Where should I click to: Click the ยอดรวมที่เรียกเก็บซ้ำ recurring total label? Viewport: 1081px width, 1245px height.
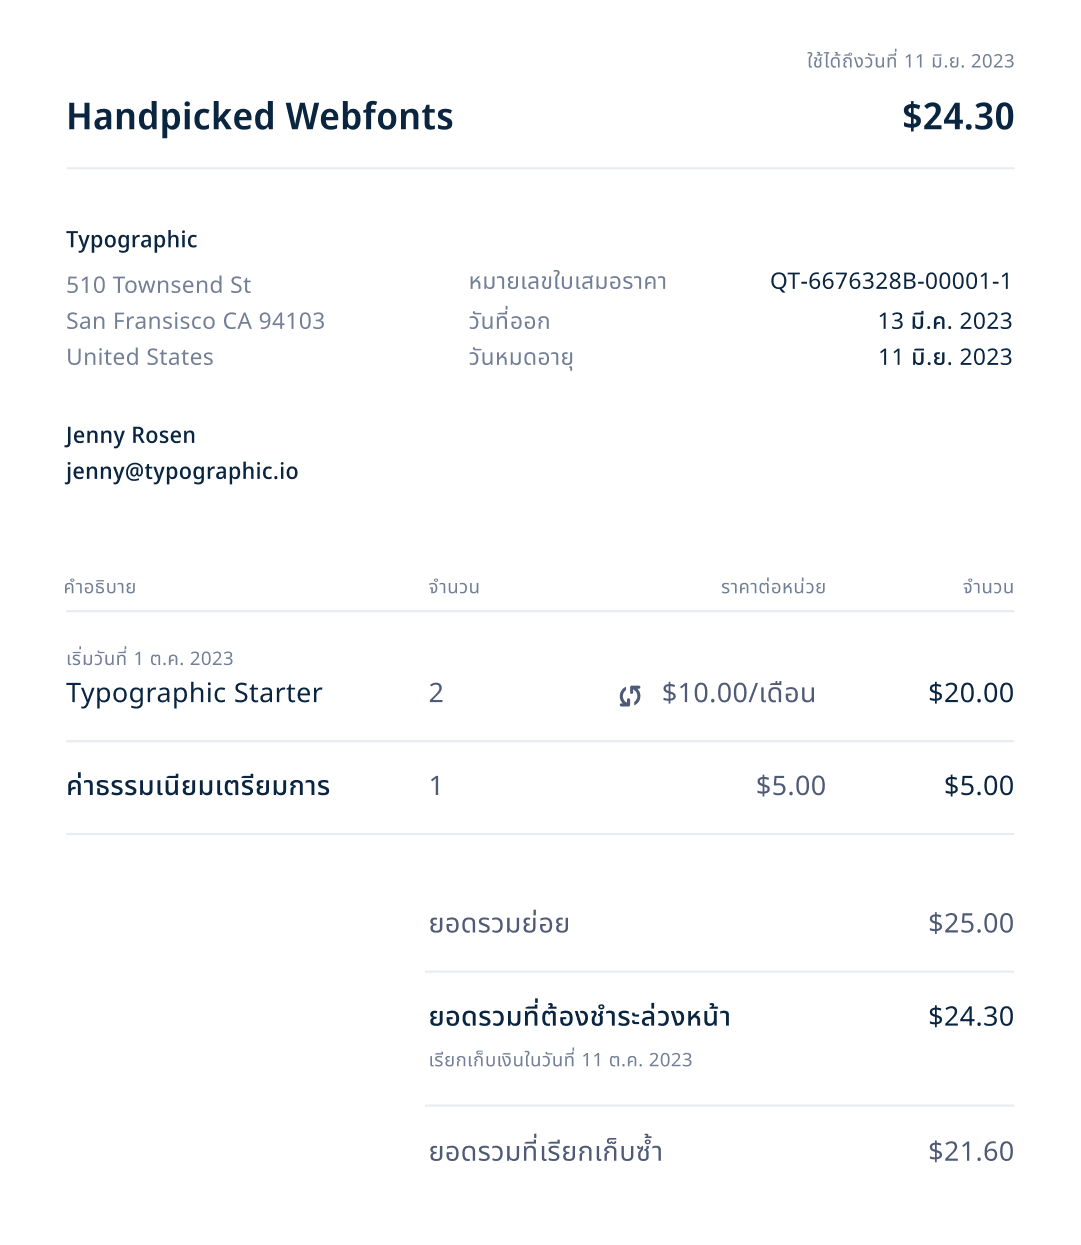(545, 1150)
